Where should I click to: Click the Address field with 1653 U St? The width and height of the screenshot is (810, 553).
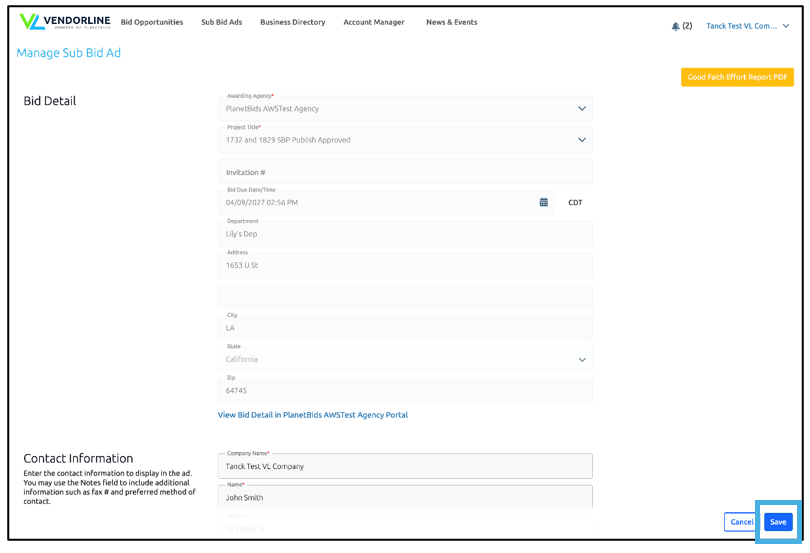(405, 265)
